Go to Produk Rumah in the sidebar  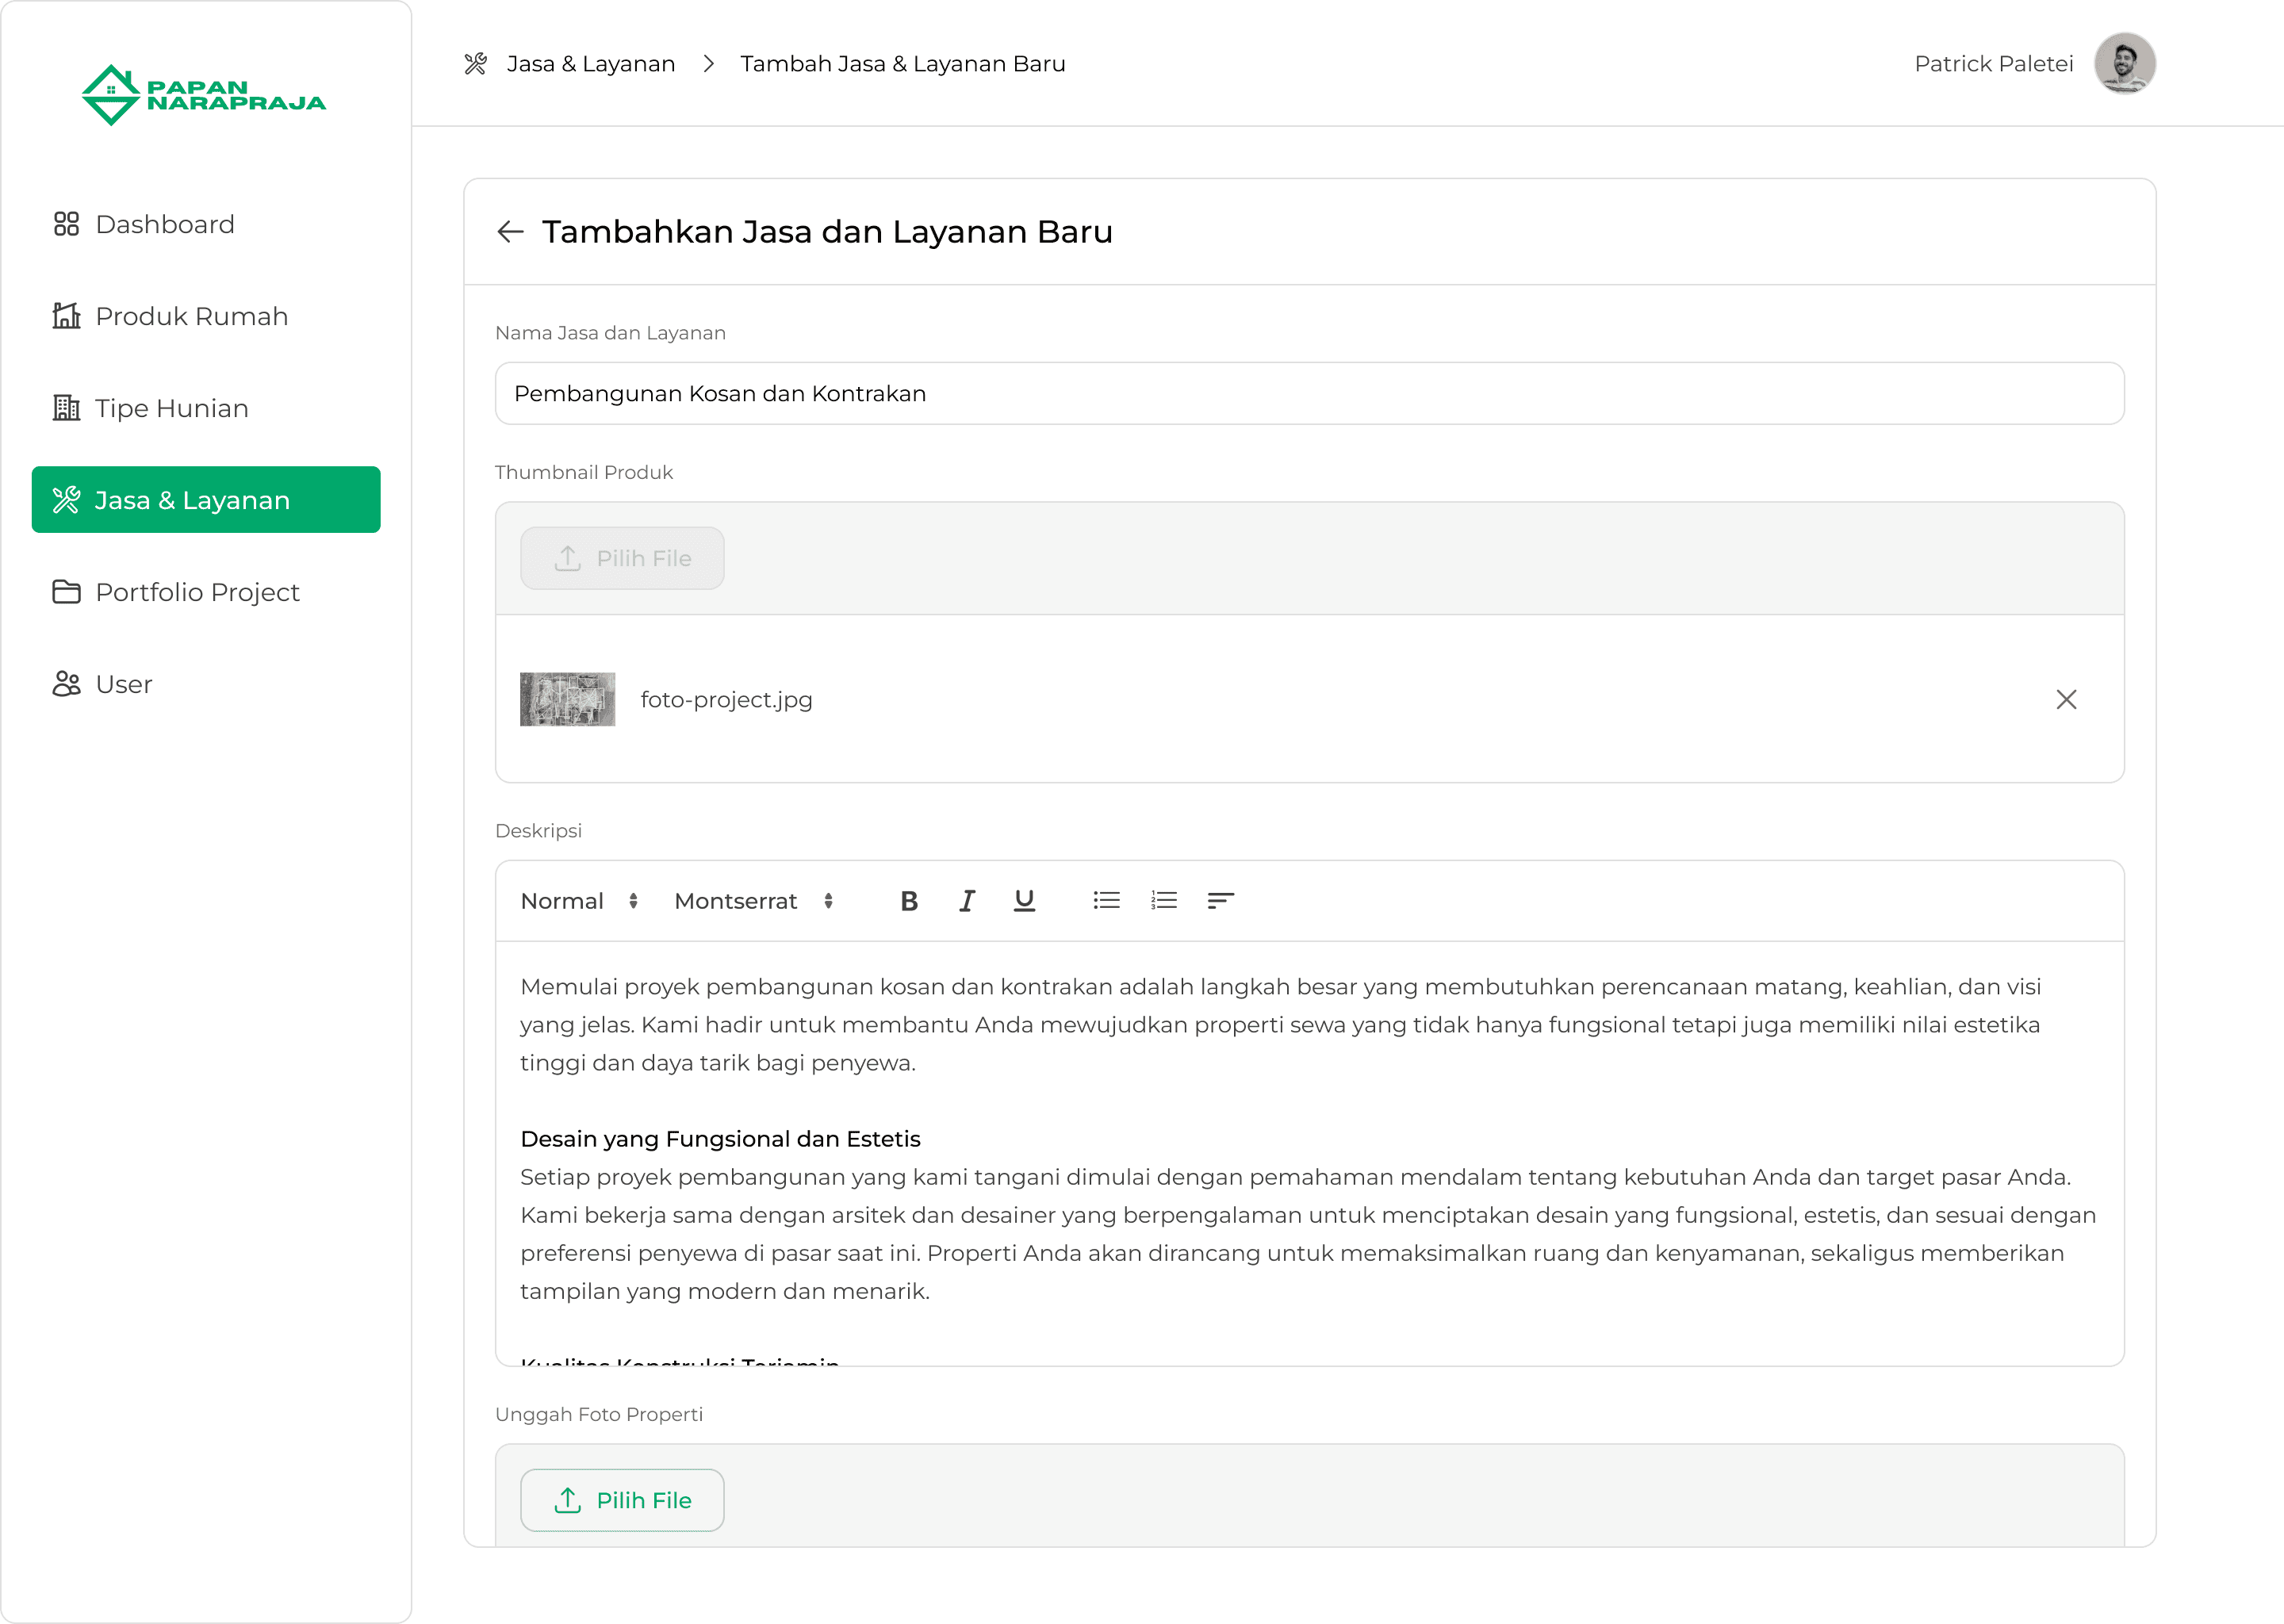(x=191, y=316)
